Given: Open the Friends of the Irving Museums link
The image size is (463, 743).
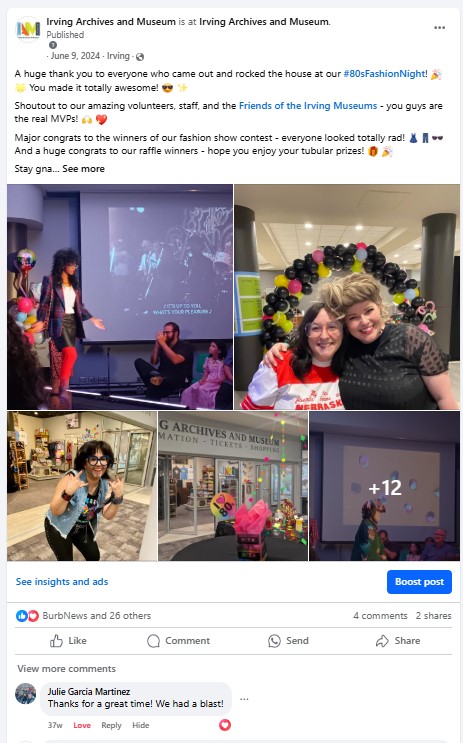Looking at the screenshot, I should coord(308,106).
